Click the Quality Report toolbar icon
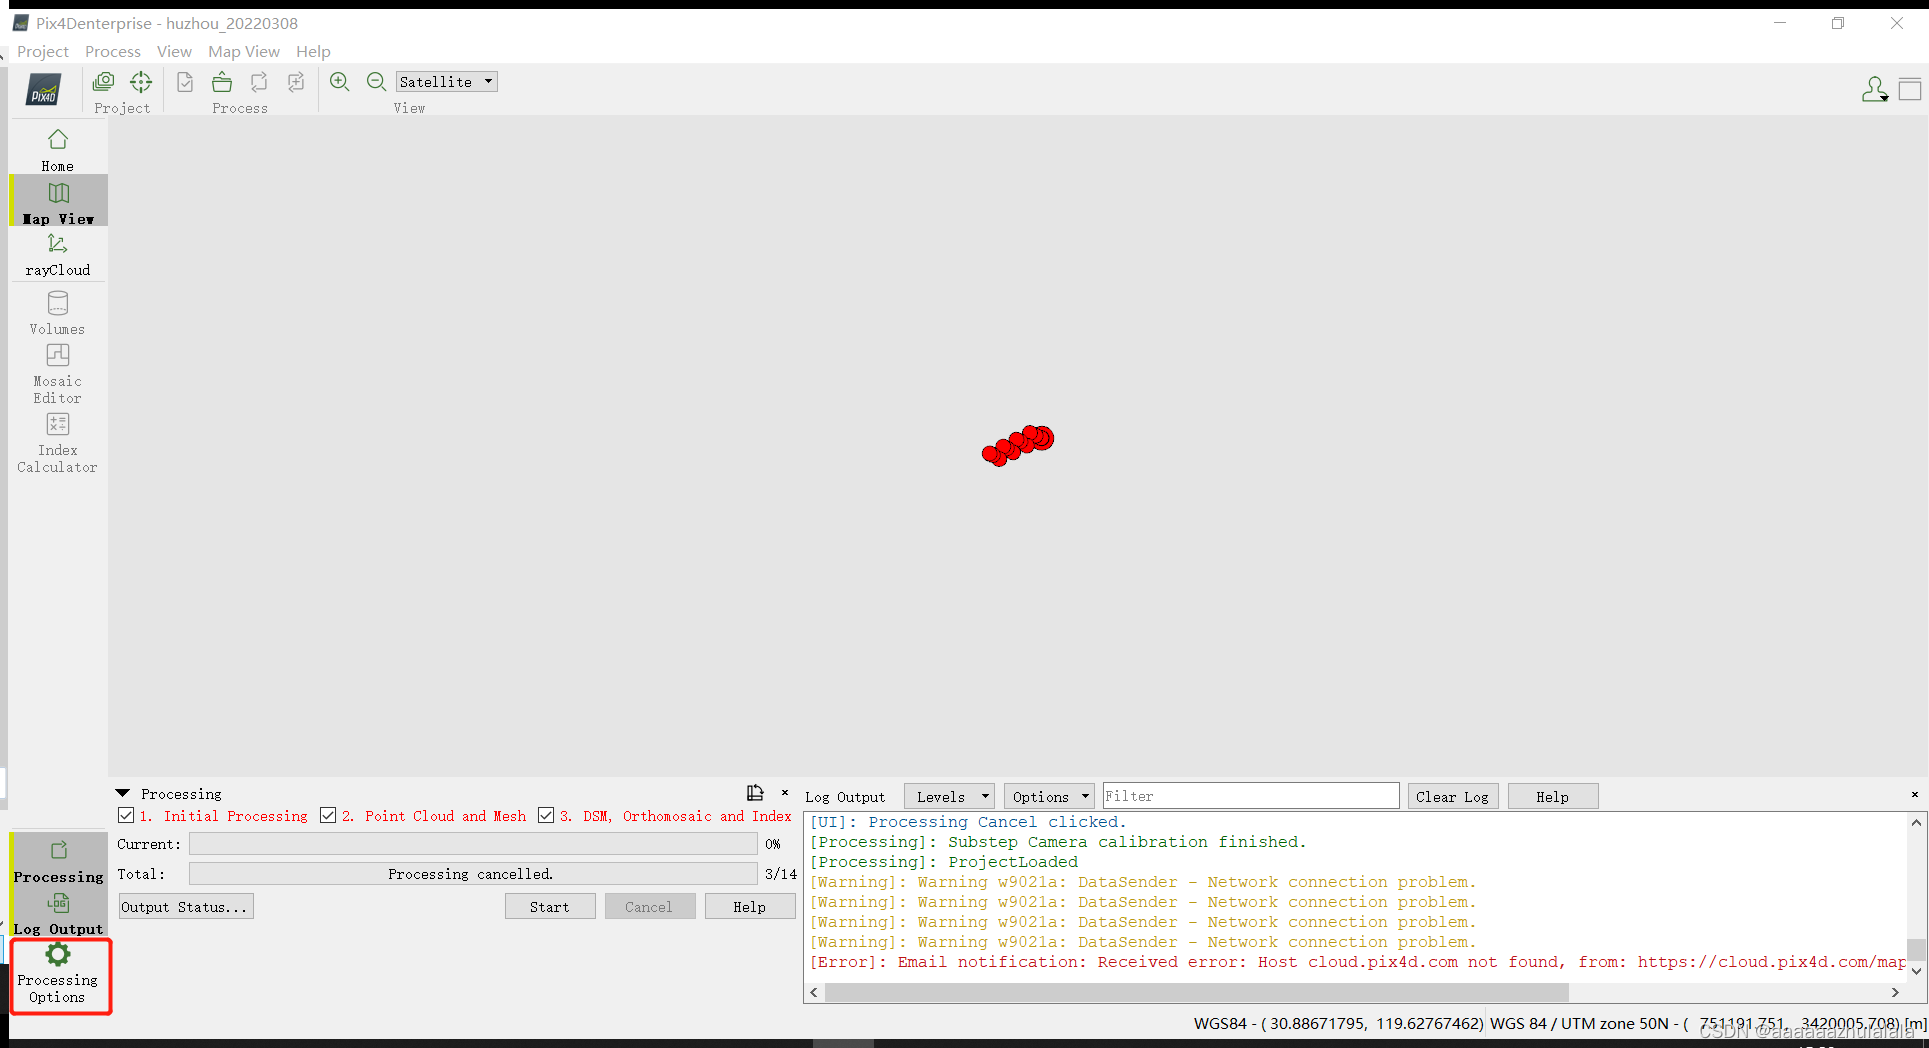1929x1048 pixels. [x=185, y=82]
